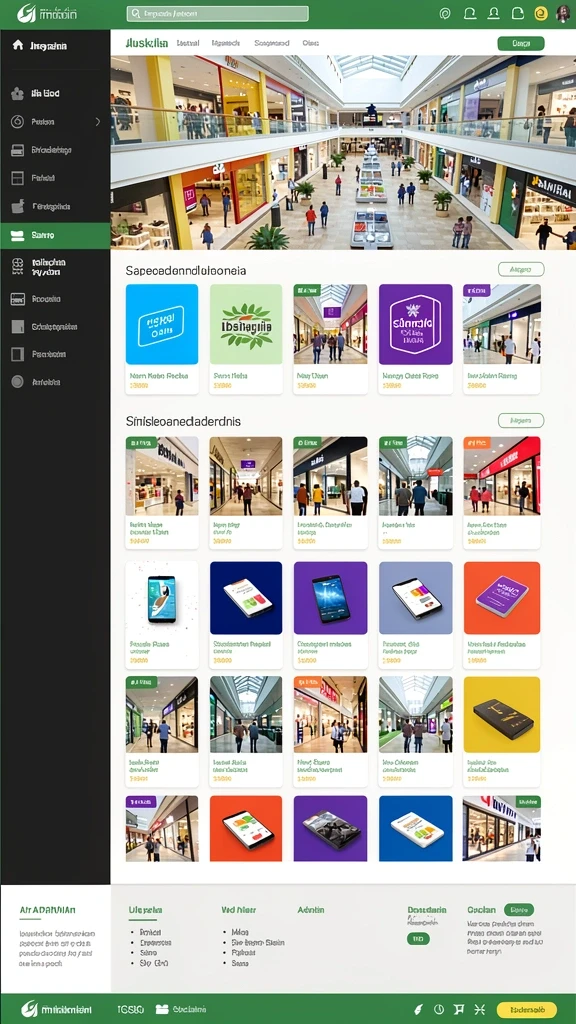Click the printer-like card icon in the sidebar
Screen dimensions: 576x1024
tap(18, 150)
